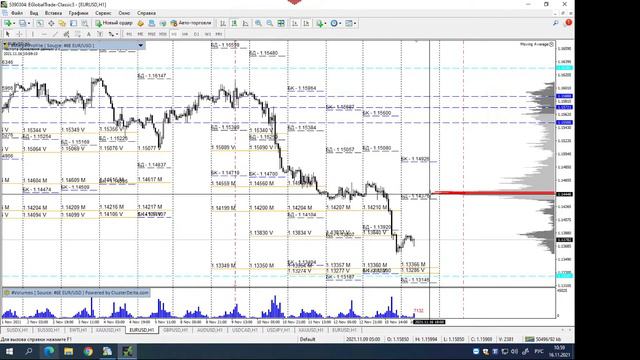Click the Новый ордер button
Image resolution: width=640 pixels, height=360 pixels.
point(114,23)
